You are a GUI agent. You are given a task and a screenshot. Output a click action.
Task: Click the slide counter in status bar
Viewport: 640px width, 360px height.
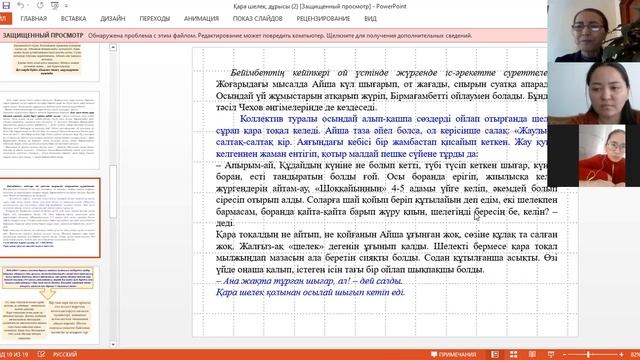tap(15, 354)
